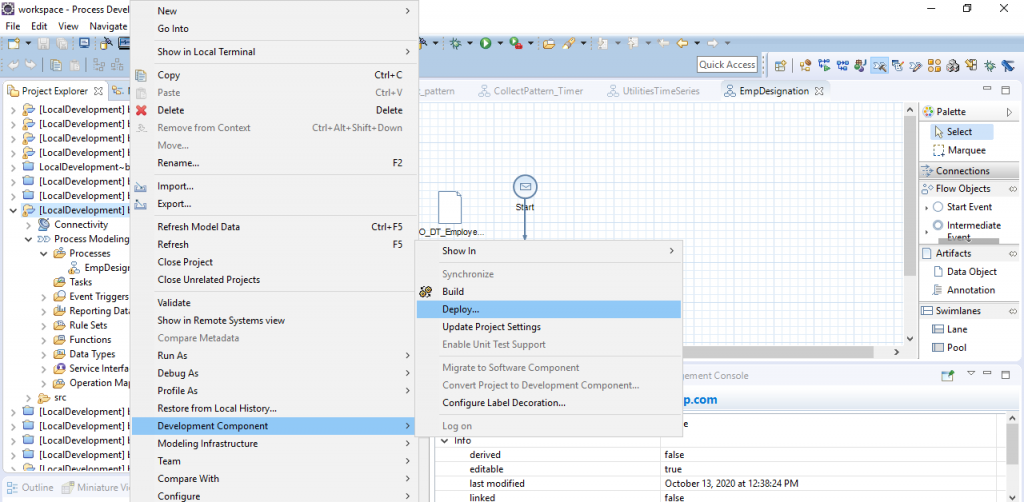Click the 'derived' property row label
Image resolution: width=1024 pixels, height=502 pixels.
point(485,454)
